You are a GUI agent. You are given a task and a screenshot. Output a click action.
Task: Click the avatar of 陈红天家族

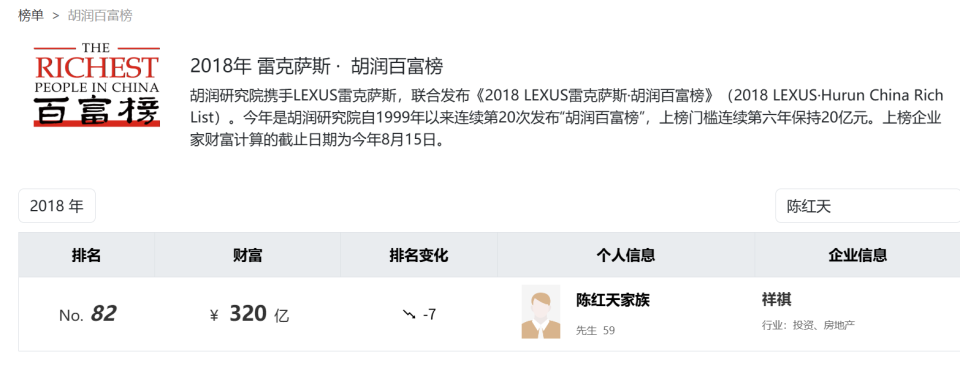point(541,312)
